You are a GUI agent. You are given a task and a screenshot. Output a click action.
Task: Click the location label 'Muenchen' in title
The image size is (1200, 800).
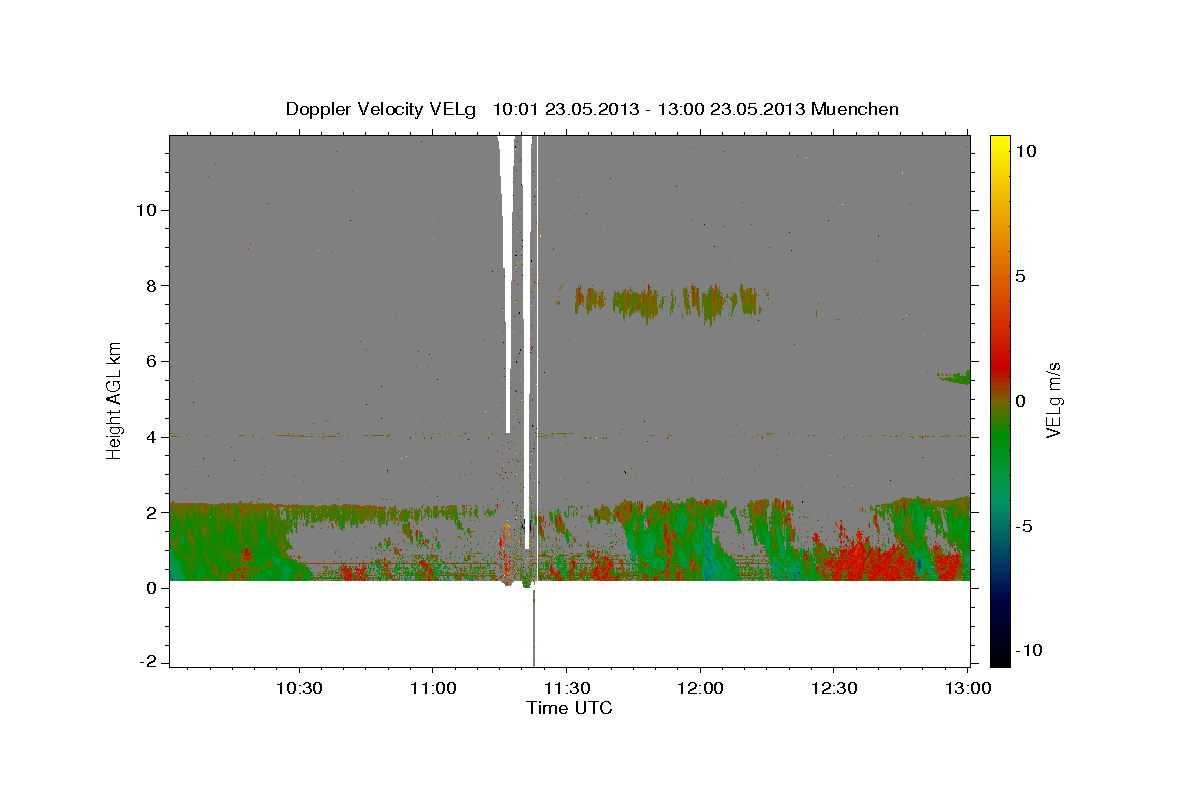pyautogui.click(x=856, y=109)
